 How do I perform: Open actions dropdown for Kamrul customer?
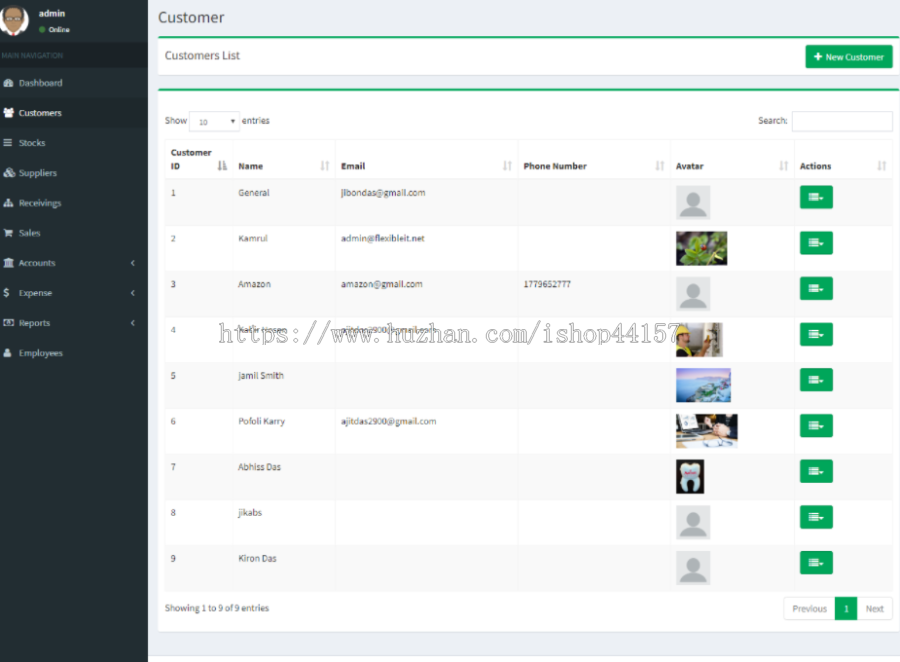pyautogui.click(x=816, y=243)
